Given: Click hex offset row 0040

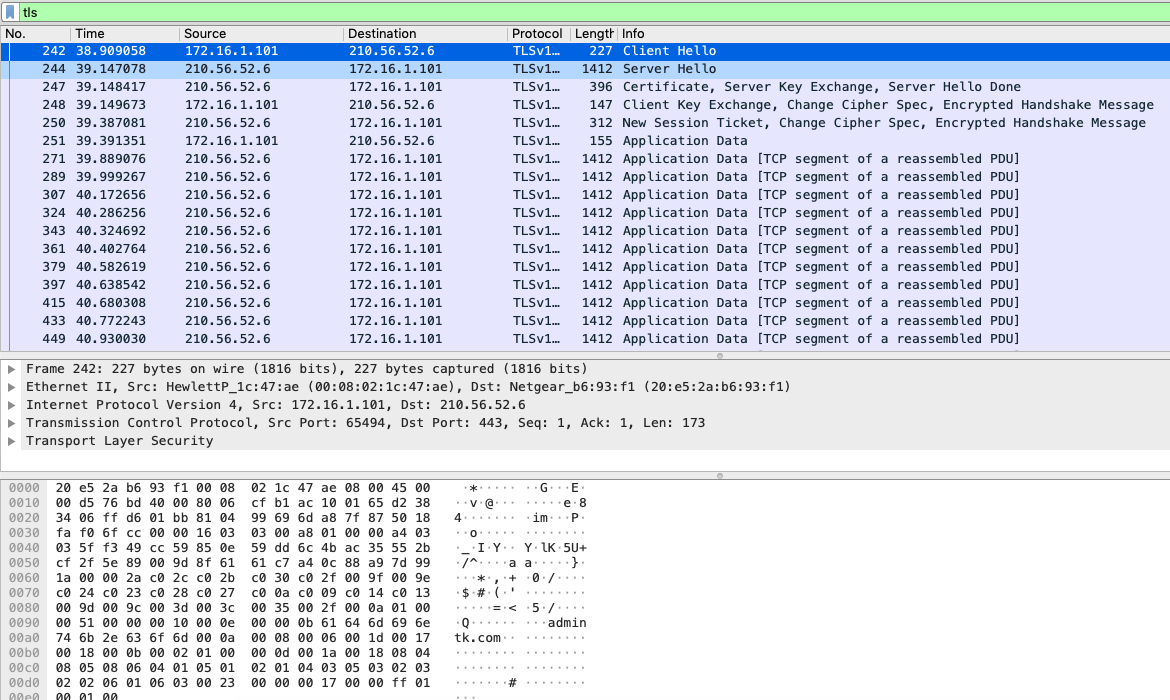Looking at the screenshot, I should coord(24,548).
